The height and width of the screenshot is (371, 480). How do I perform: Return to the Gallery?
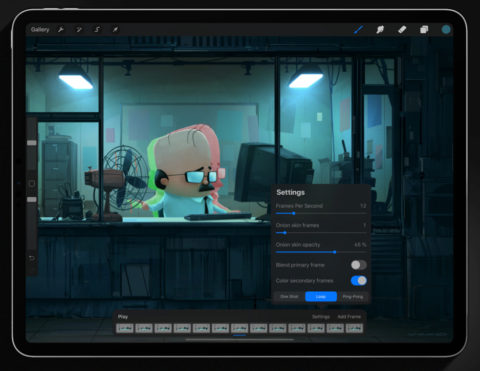point(40,30)
